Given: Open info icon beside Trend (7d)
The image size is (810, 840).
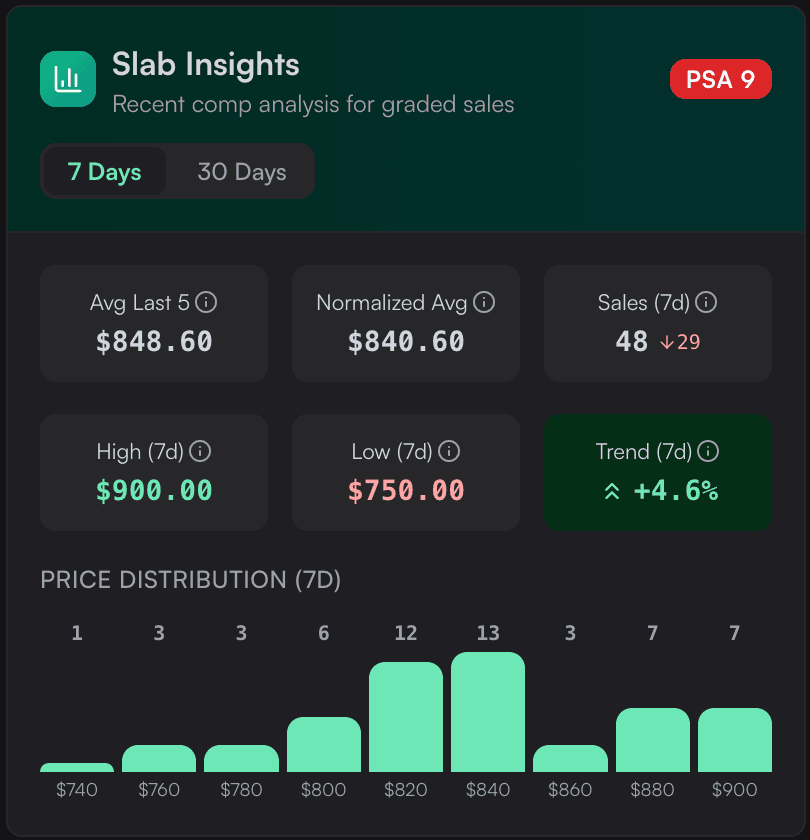Looking at the screenshot, I should click(x=708, y=451).
